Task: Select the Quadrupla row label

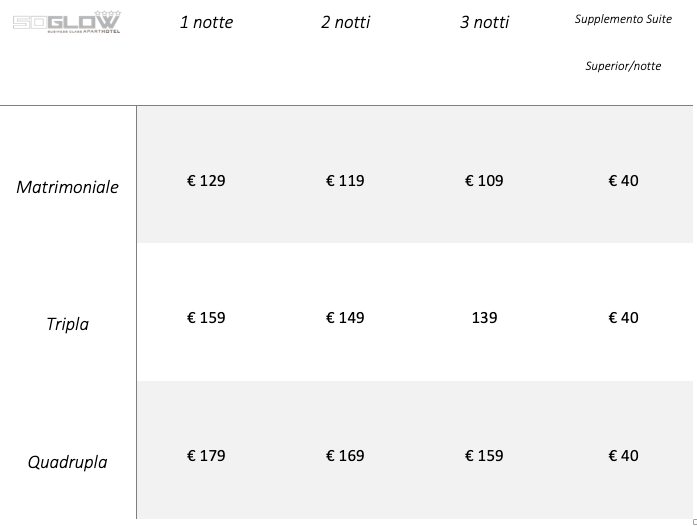Action: click(x=68, y=462)
